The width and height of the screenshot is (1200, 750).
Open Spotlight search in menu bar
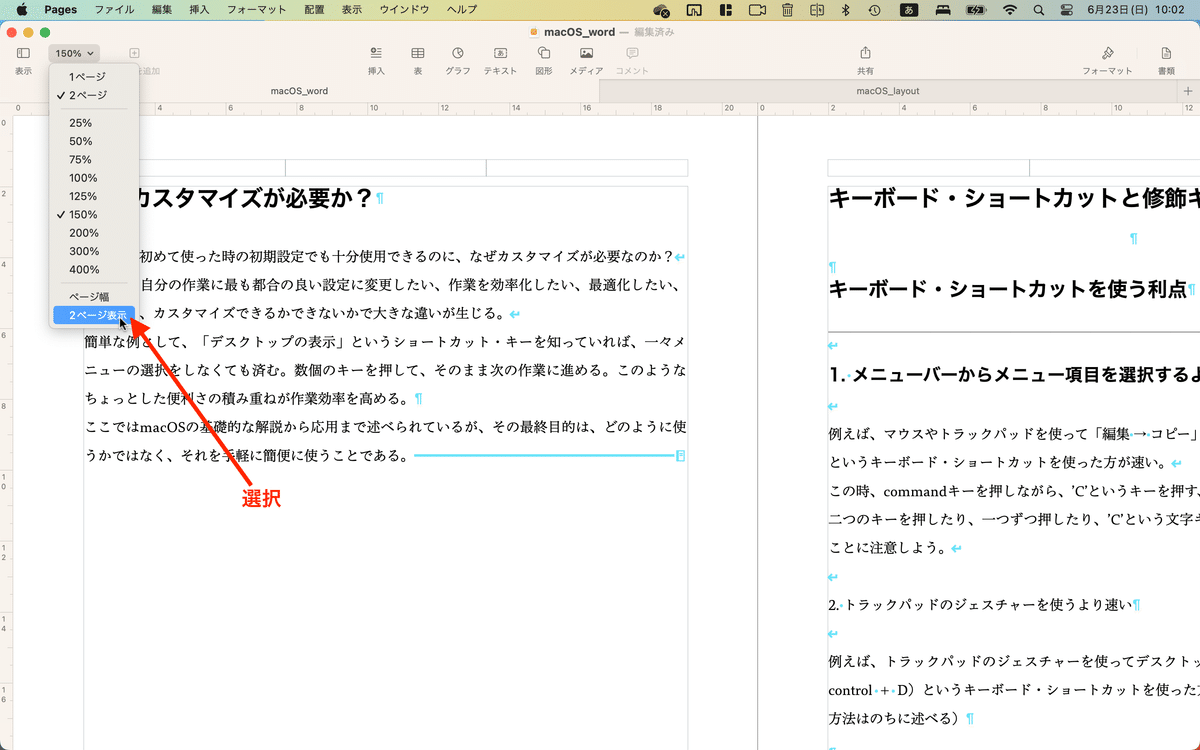pyautogui.click(x=1039, y=9)
